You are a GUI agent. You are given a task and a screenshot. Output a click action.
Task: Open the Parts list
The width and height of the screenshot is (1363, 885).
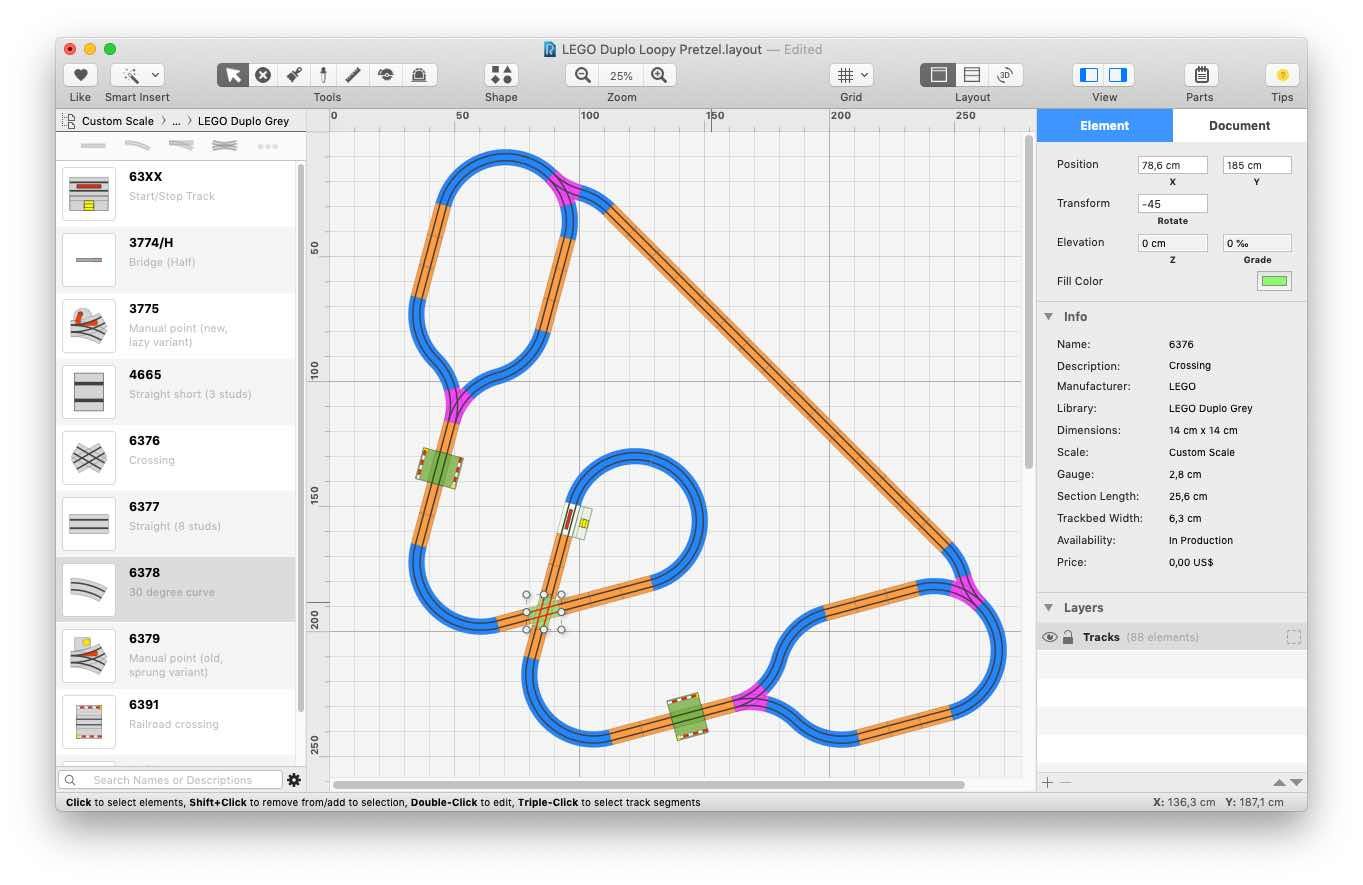tap(1200, 75)
